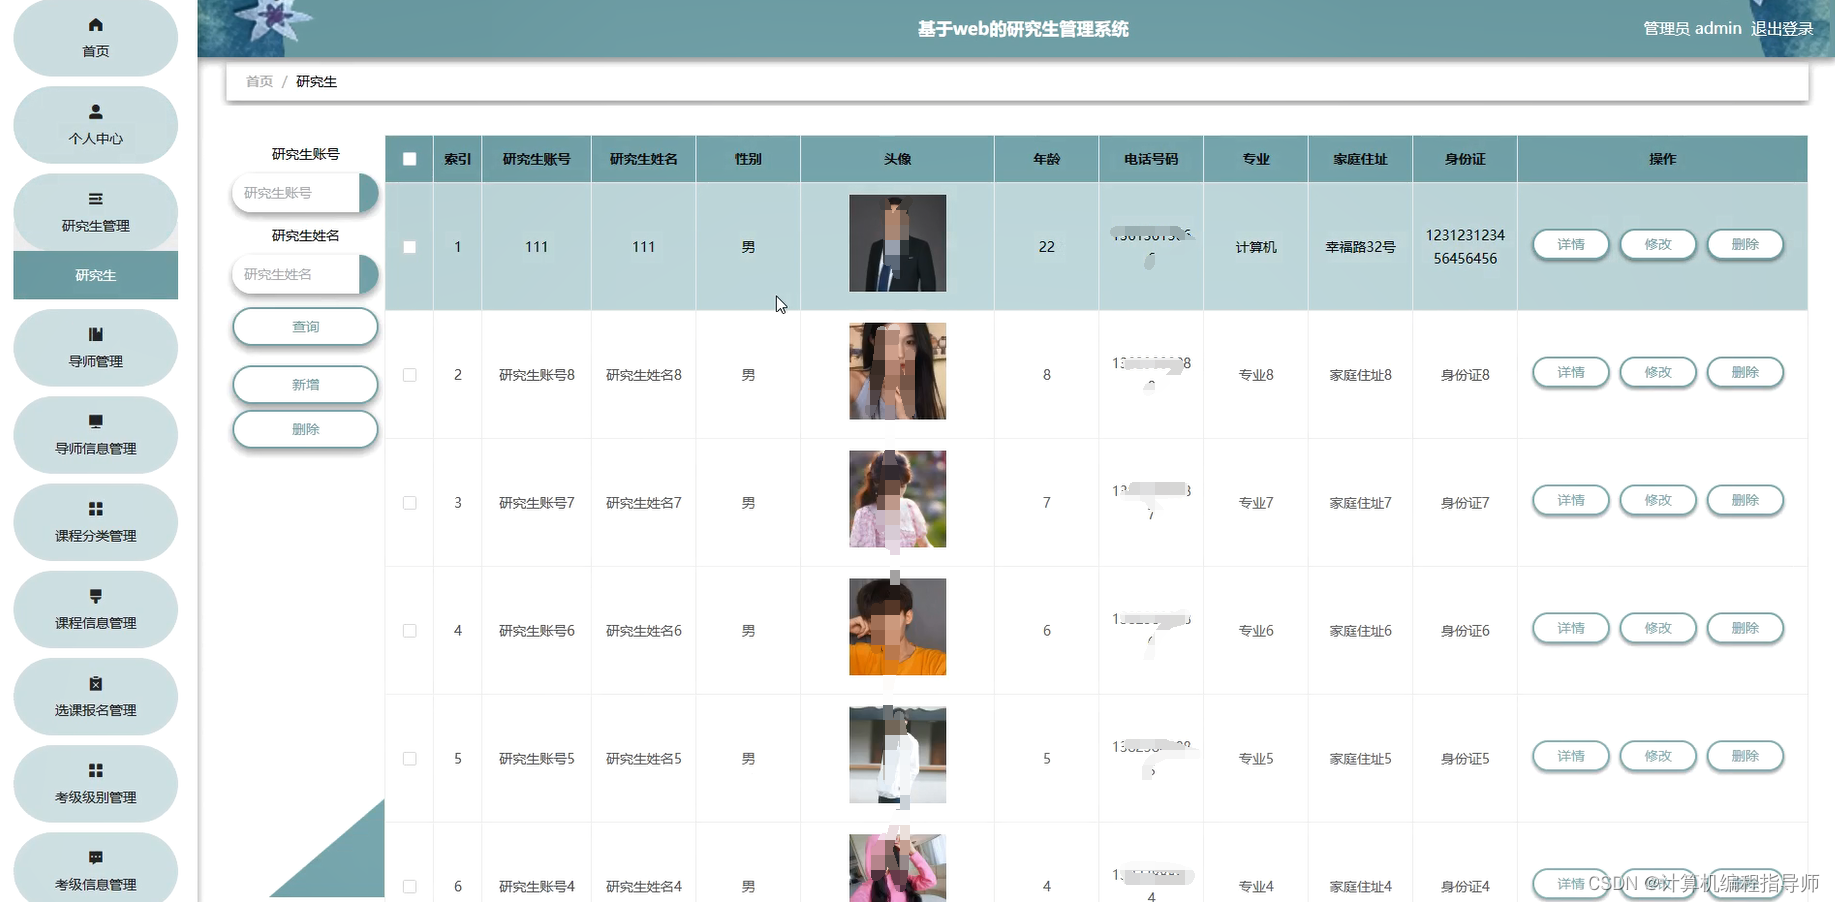1835x902 pixels.
Task: Click the icon above 导师管理
Action: click(96, 334)
